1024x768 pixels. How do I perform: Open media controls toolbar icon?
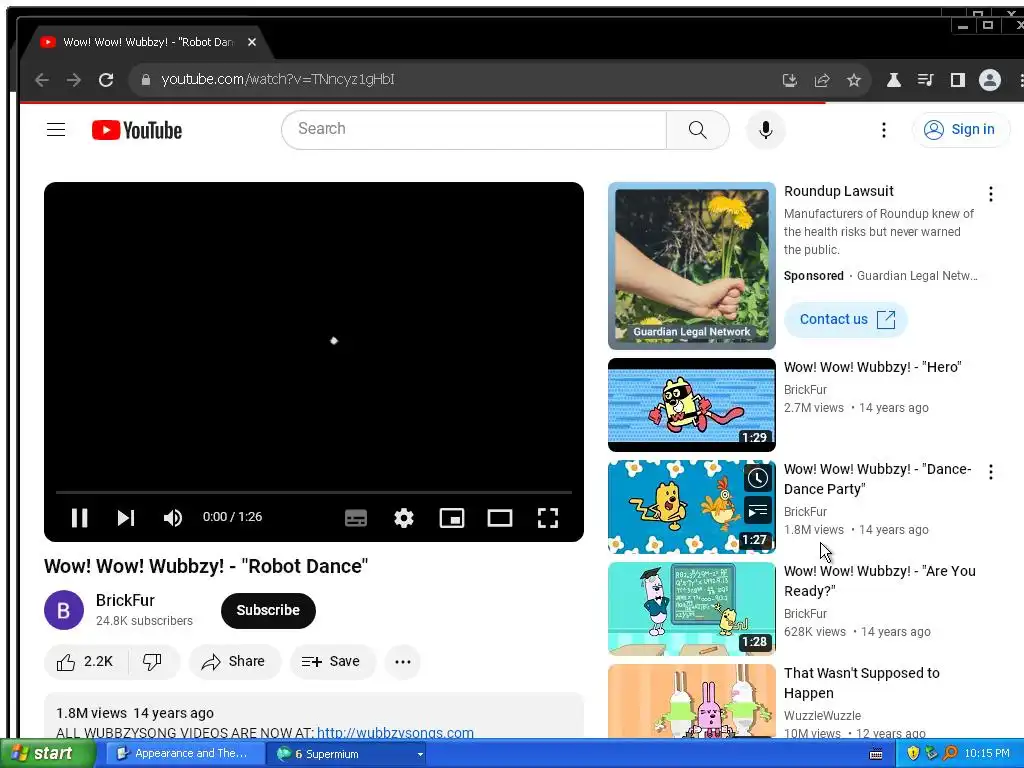pyautogui.click(x=925, y=80)
